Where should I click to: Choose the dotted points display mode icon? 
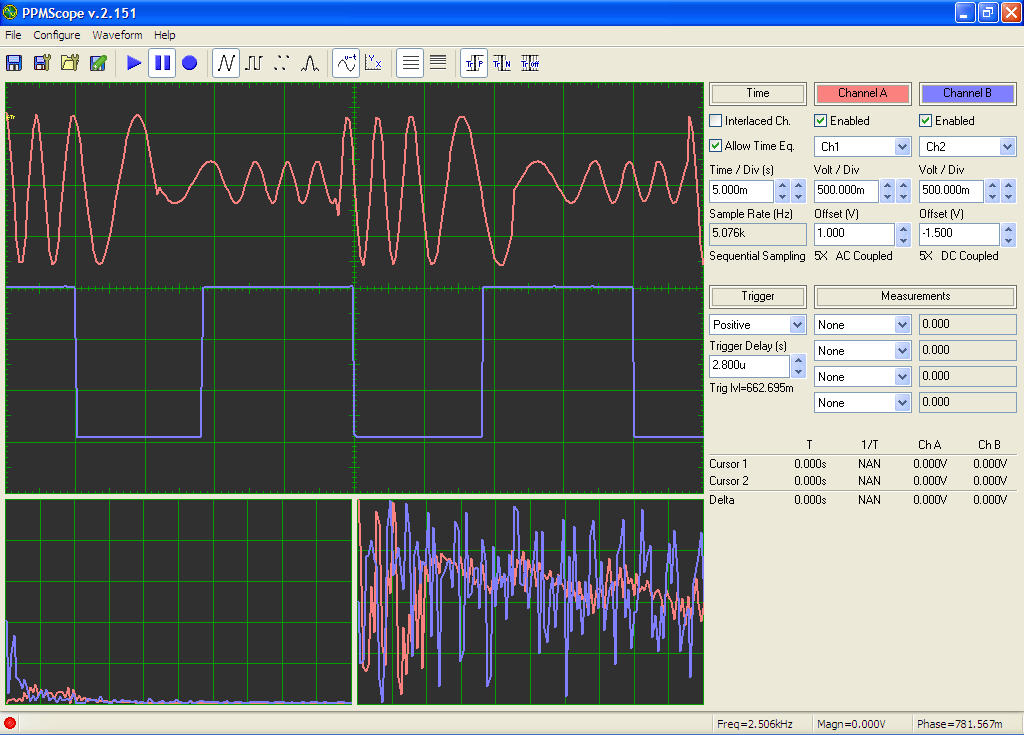281,63
